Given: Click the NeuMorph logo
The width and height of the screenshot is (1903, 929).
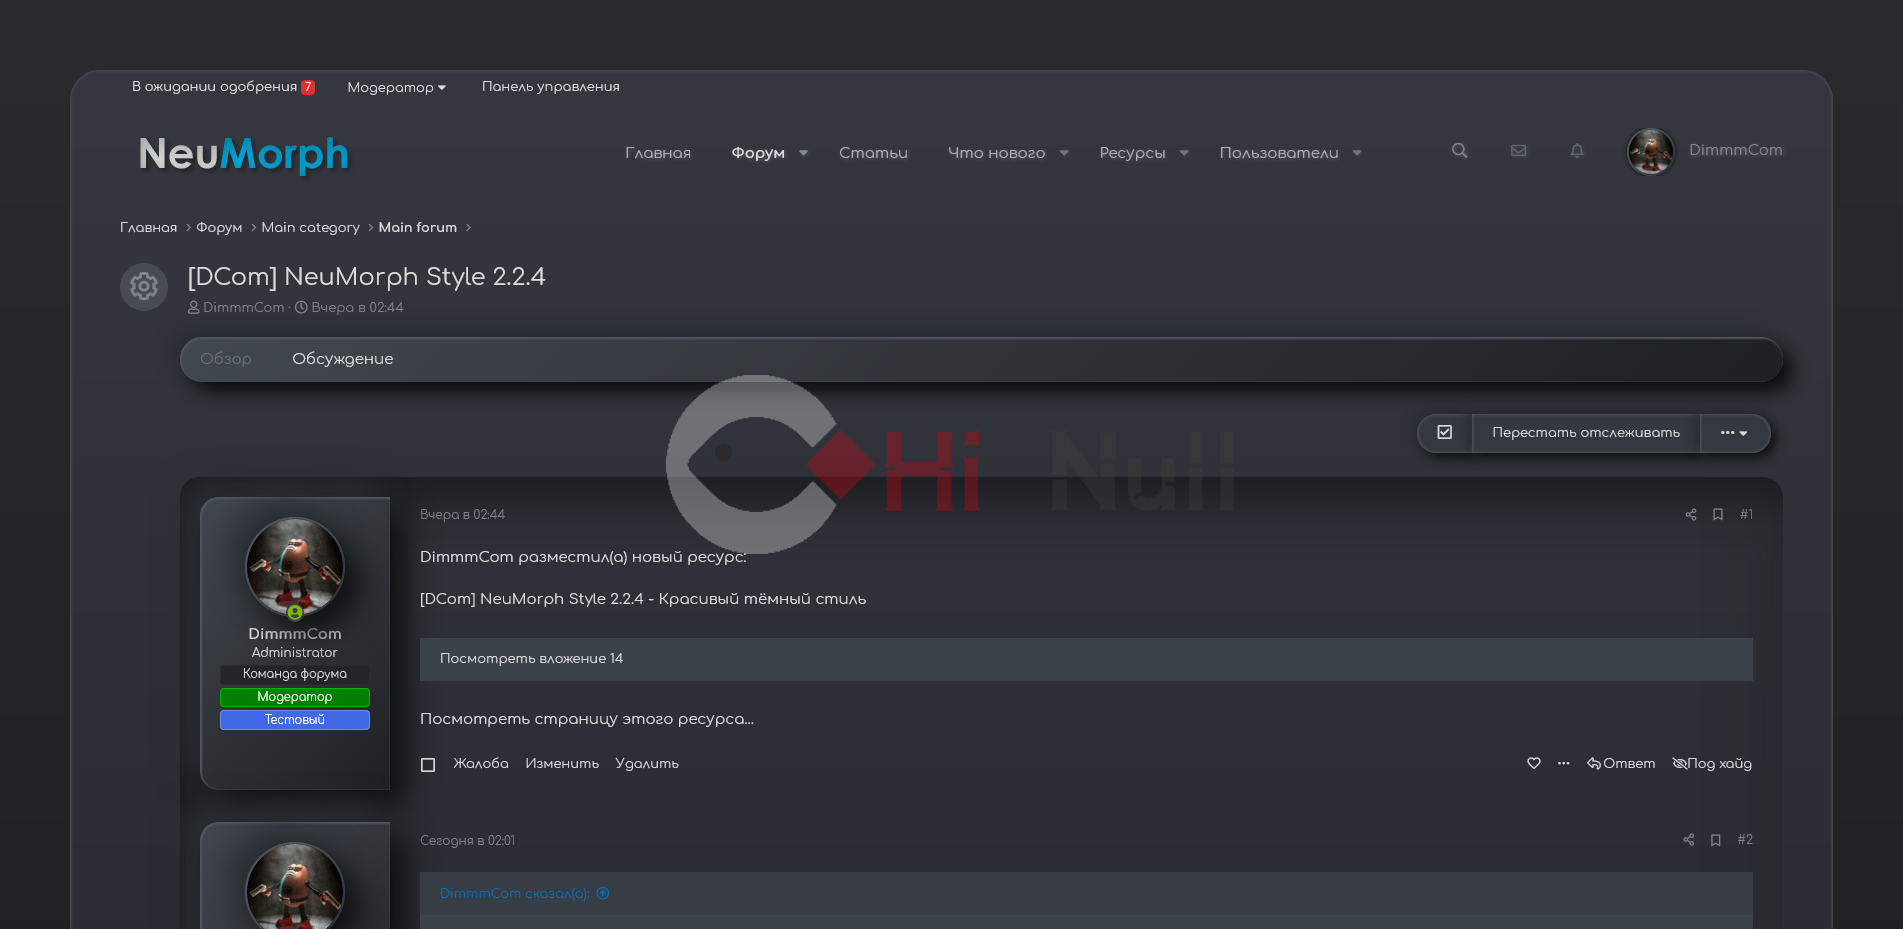Looking at the screenshot, I should pos(244,154).
